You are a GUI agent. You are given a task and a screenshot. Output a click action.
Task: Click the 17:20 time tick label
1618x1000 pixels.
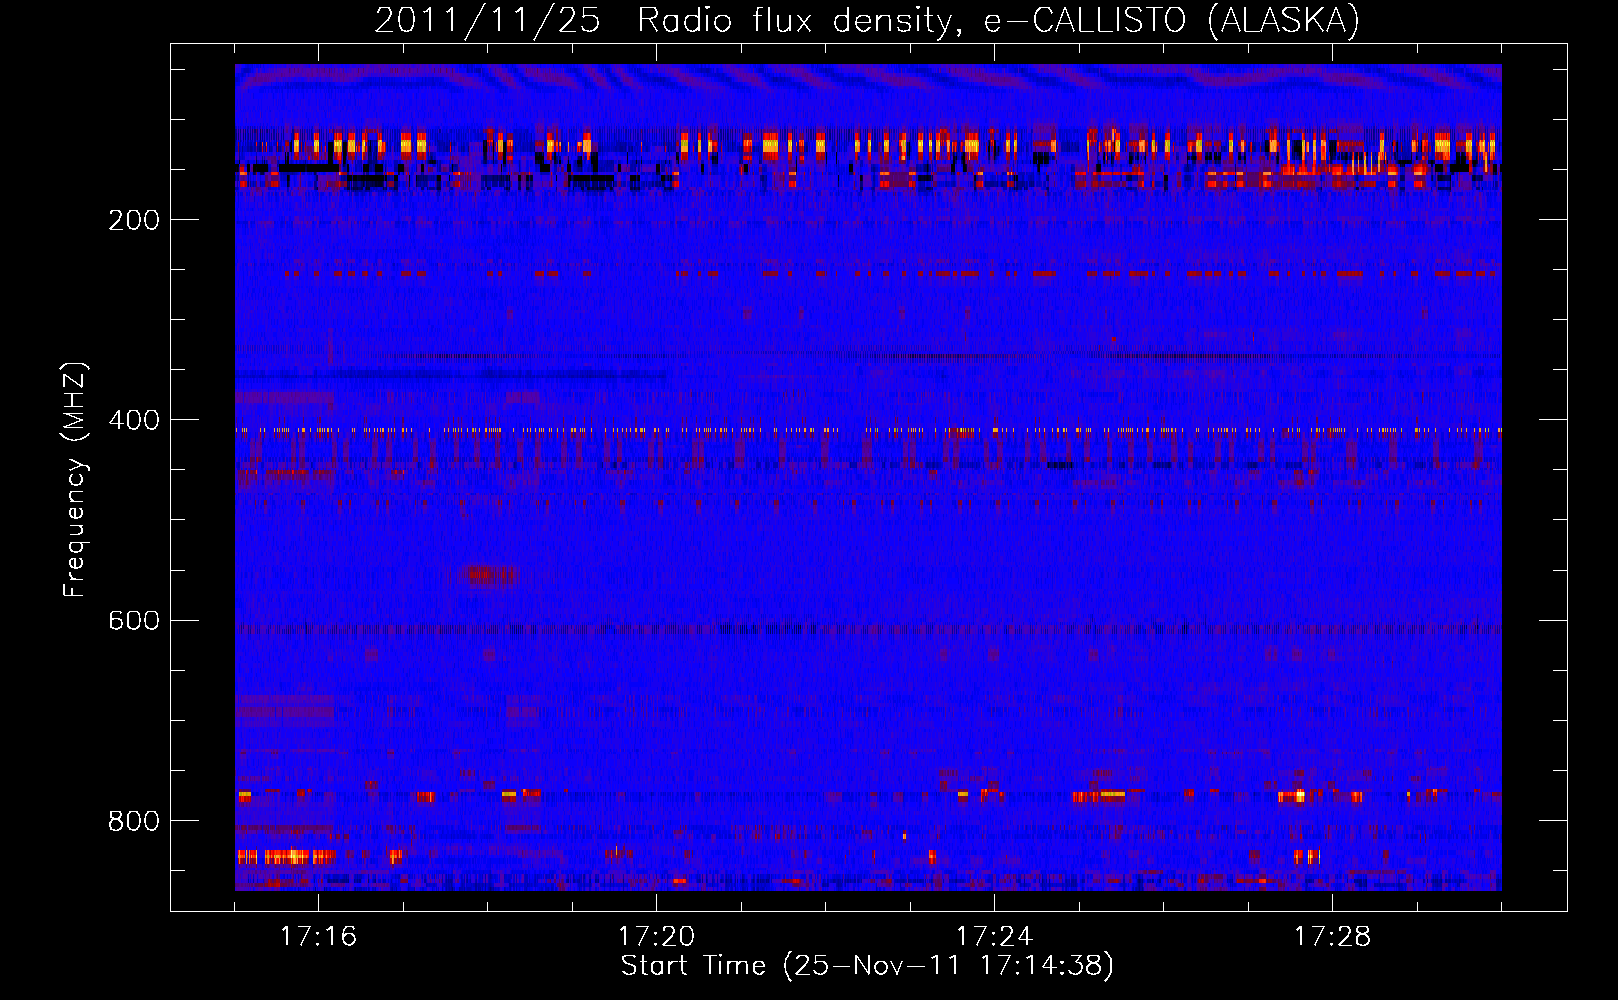(656, 937)
